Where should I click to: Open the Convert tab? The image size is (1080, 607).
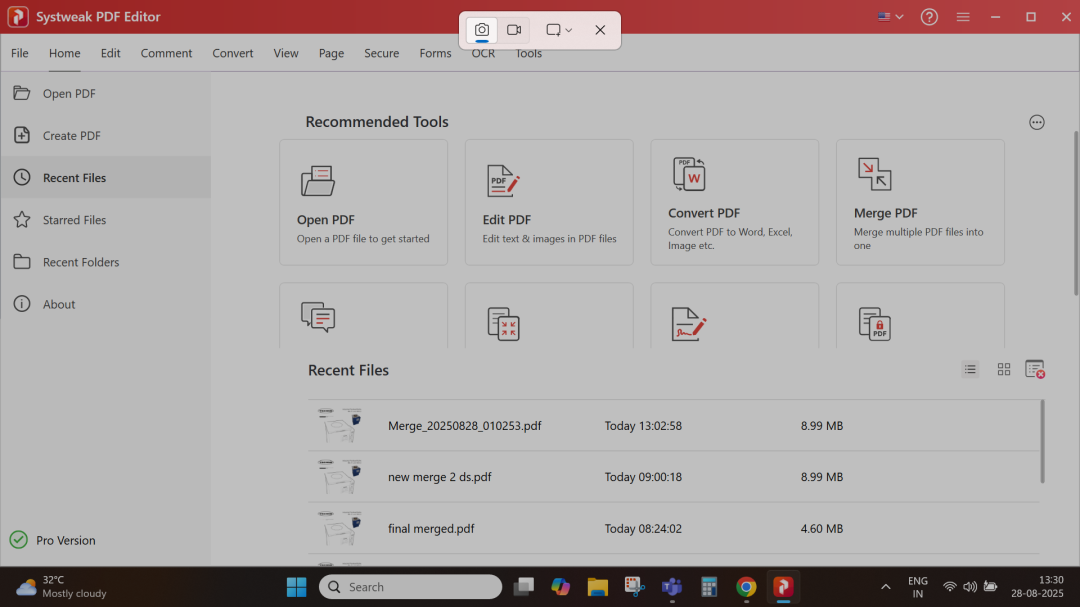point(232,53)
